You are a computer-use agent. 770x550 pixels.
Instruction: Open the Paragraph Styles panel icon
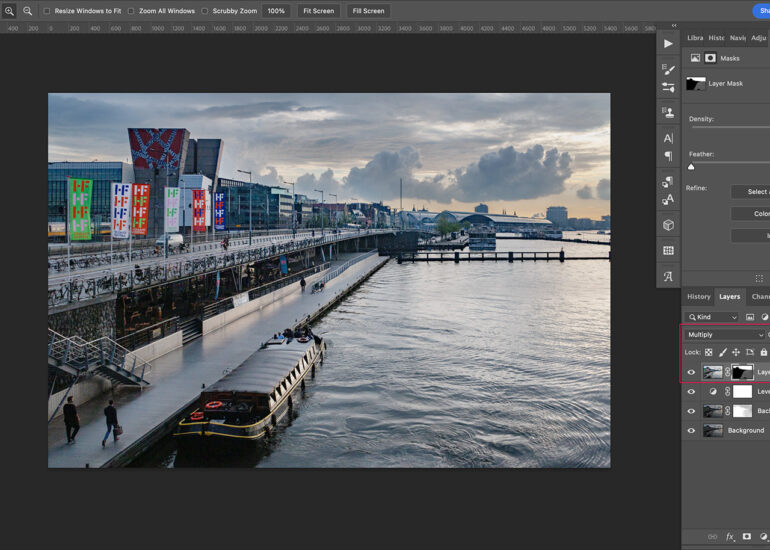tap(668, 182)
